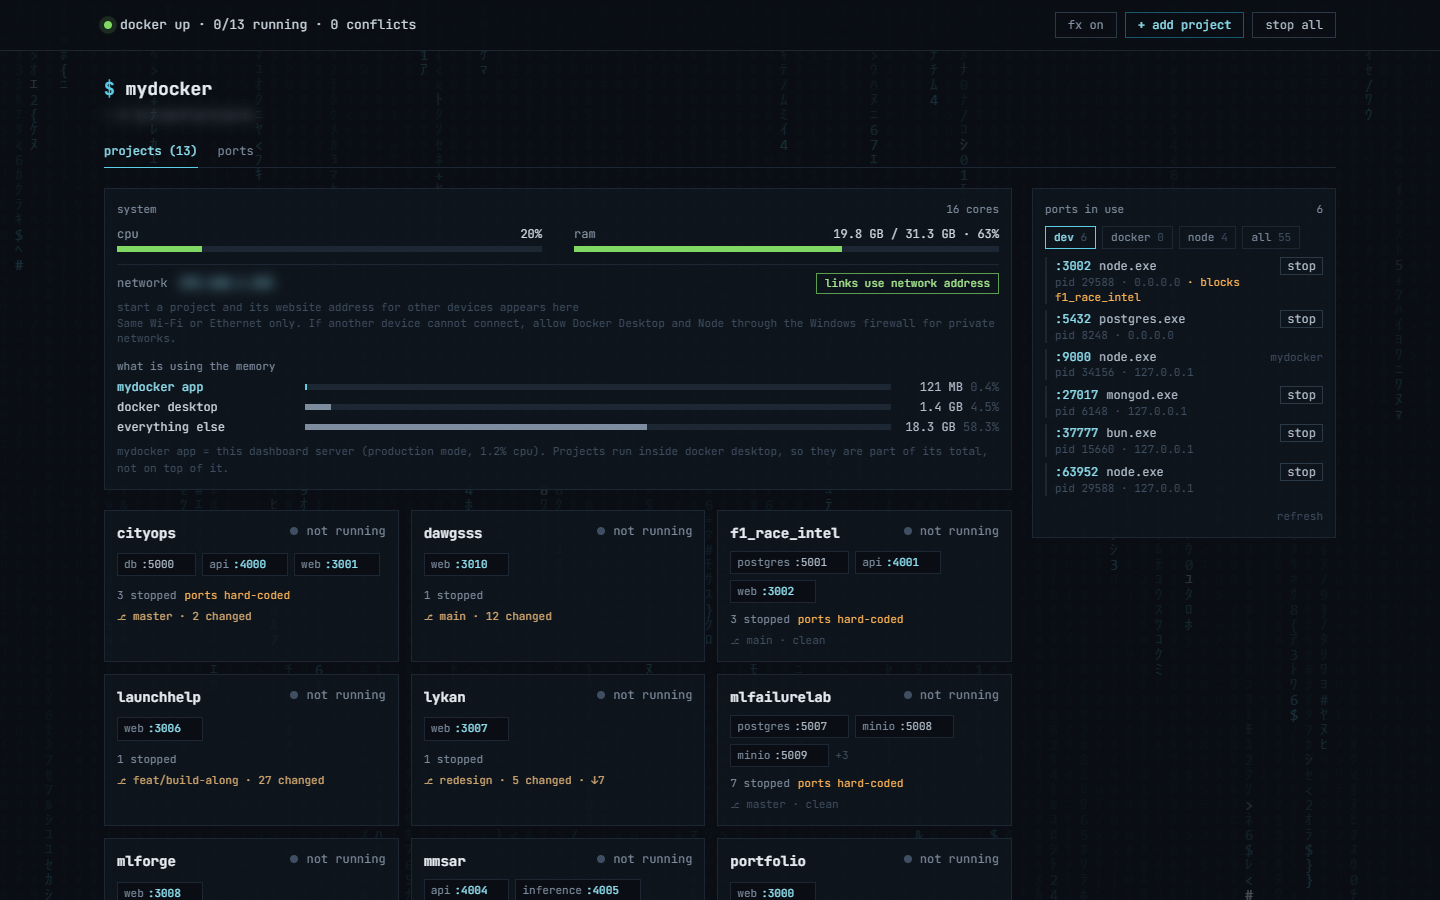Click the ram usage progress bar
This screenshot has height=900, width=1440.
tap(786, 249)
